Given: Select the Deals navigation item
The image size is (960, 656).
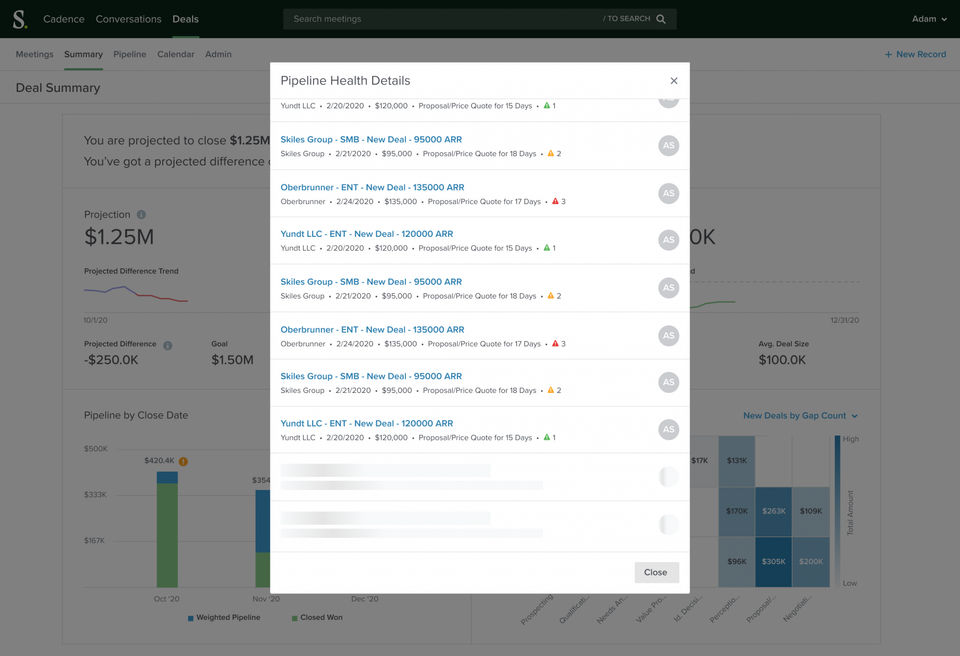Looking at the screenshot, I should 186,19.
